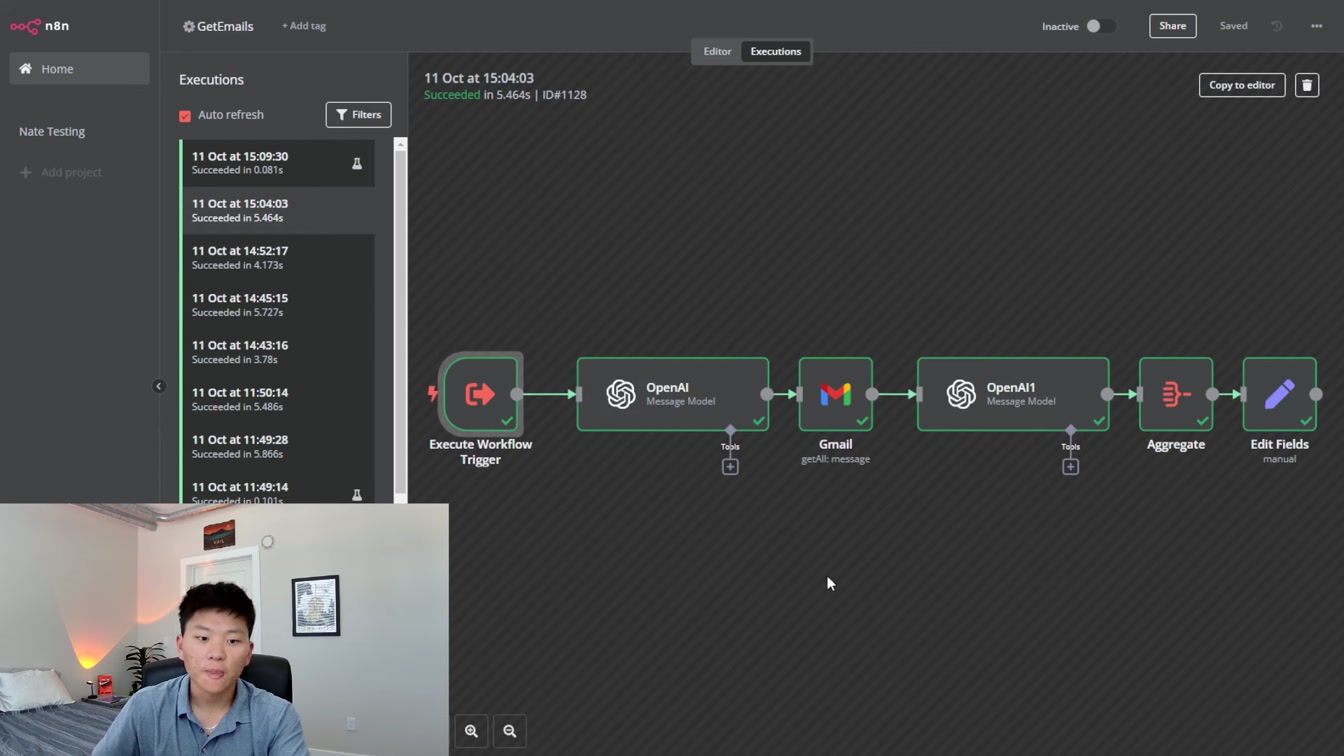
Task: Toggle the Auto refresh checkbox
Action: pyautogui.click(x=185, y=115)
